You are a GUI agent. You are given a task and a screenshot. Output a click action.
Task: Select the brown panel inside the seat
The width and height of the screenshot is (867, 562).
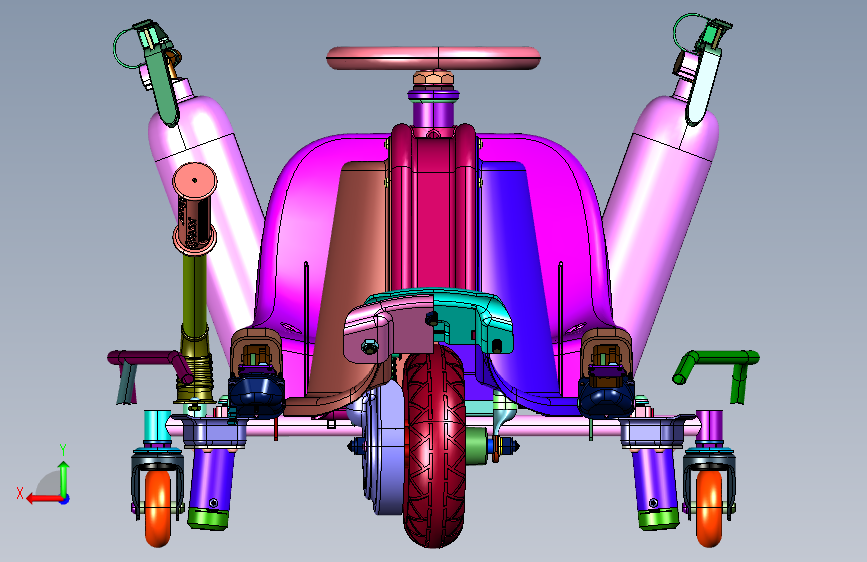click(354, 266)
